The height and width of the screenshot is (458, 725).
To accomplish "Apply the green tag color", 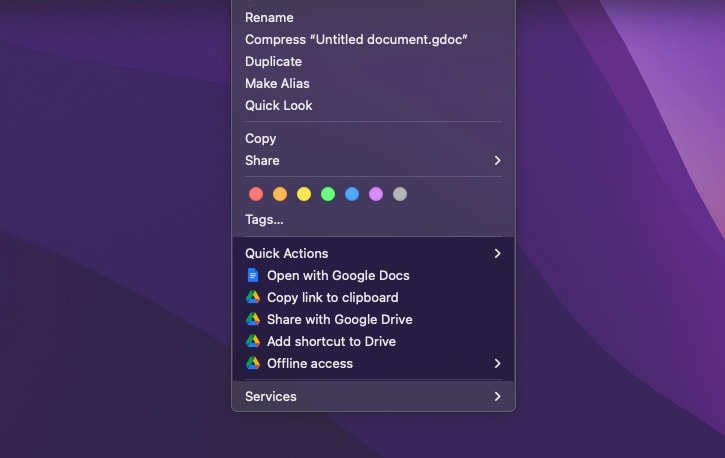I will 328,194.
